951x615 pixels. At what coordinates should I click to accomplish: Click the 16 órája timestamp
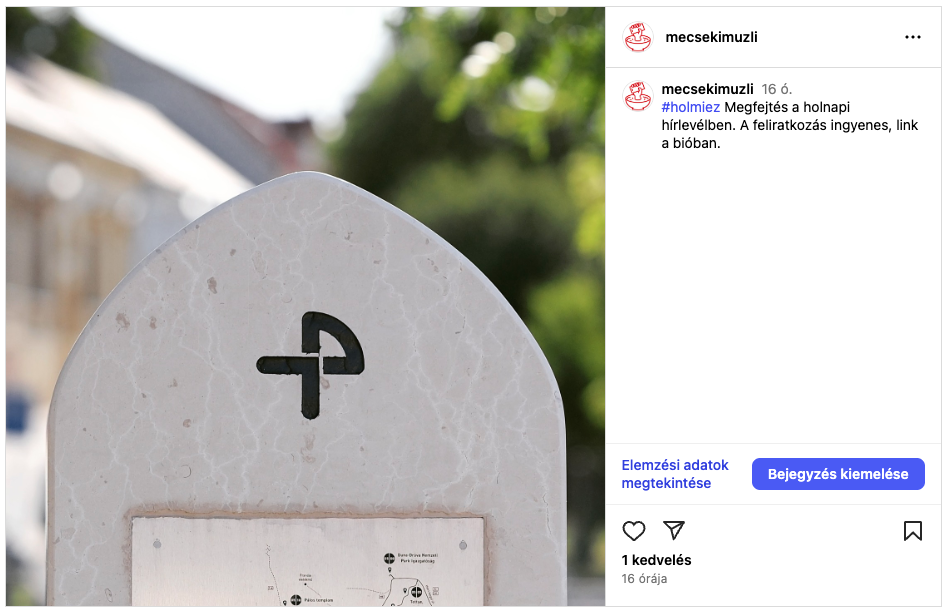pyautogui.click(x=644, y=579)
